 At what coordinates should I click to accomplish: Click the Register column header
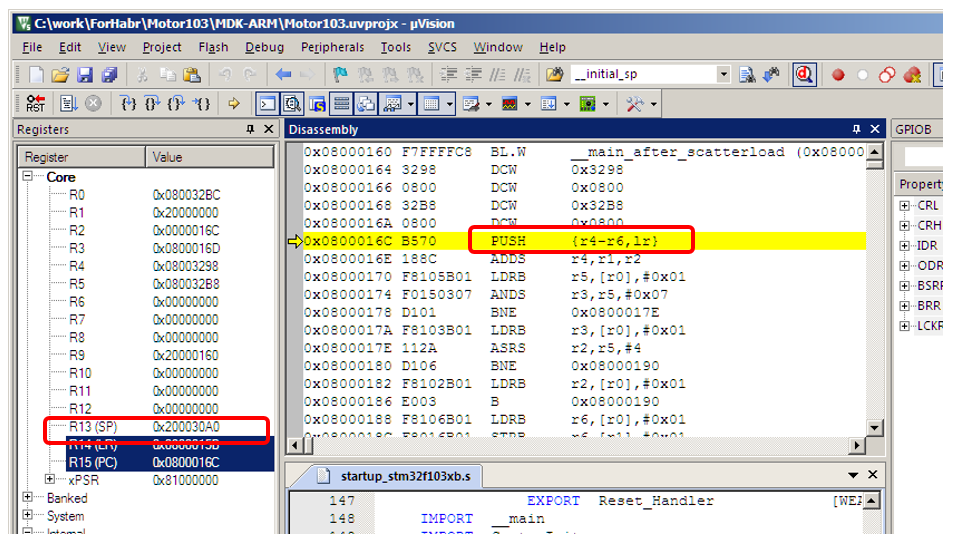[x=82, y=157]
